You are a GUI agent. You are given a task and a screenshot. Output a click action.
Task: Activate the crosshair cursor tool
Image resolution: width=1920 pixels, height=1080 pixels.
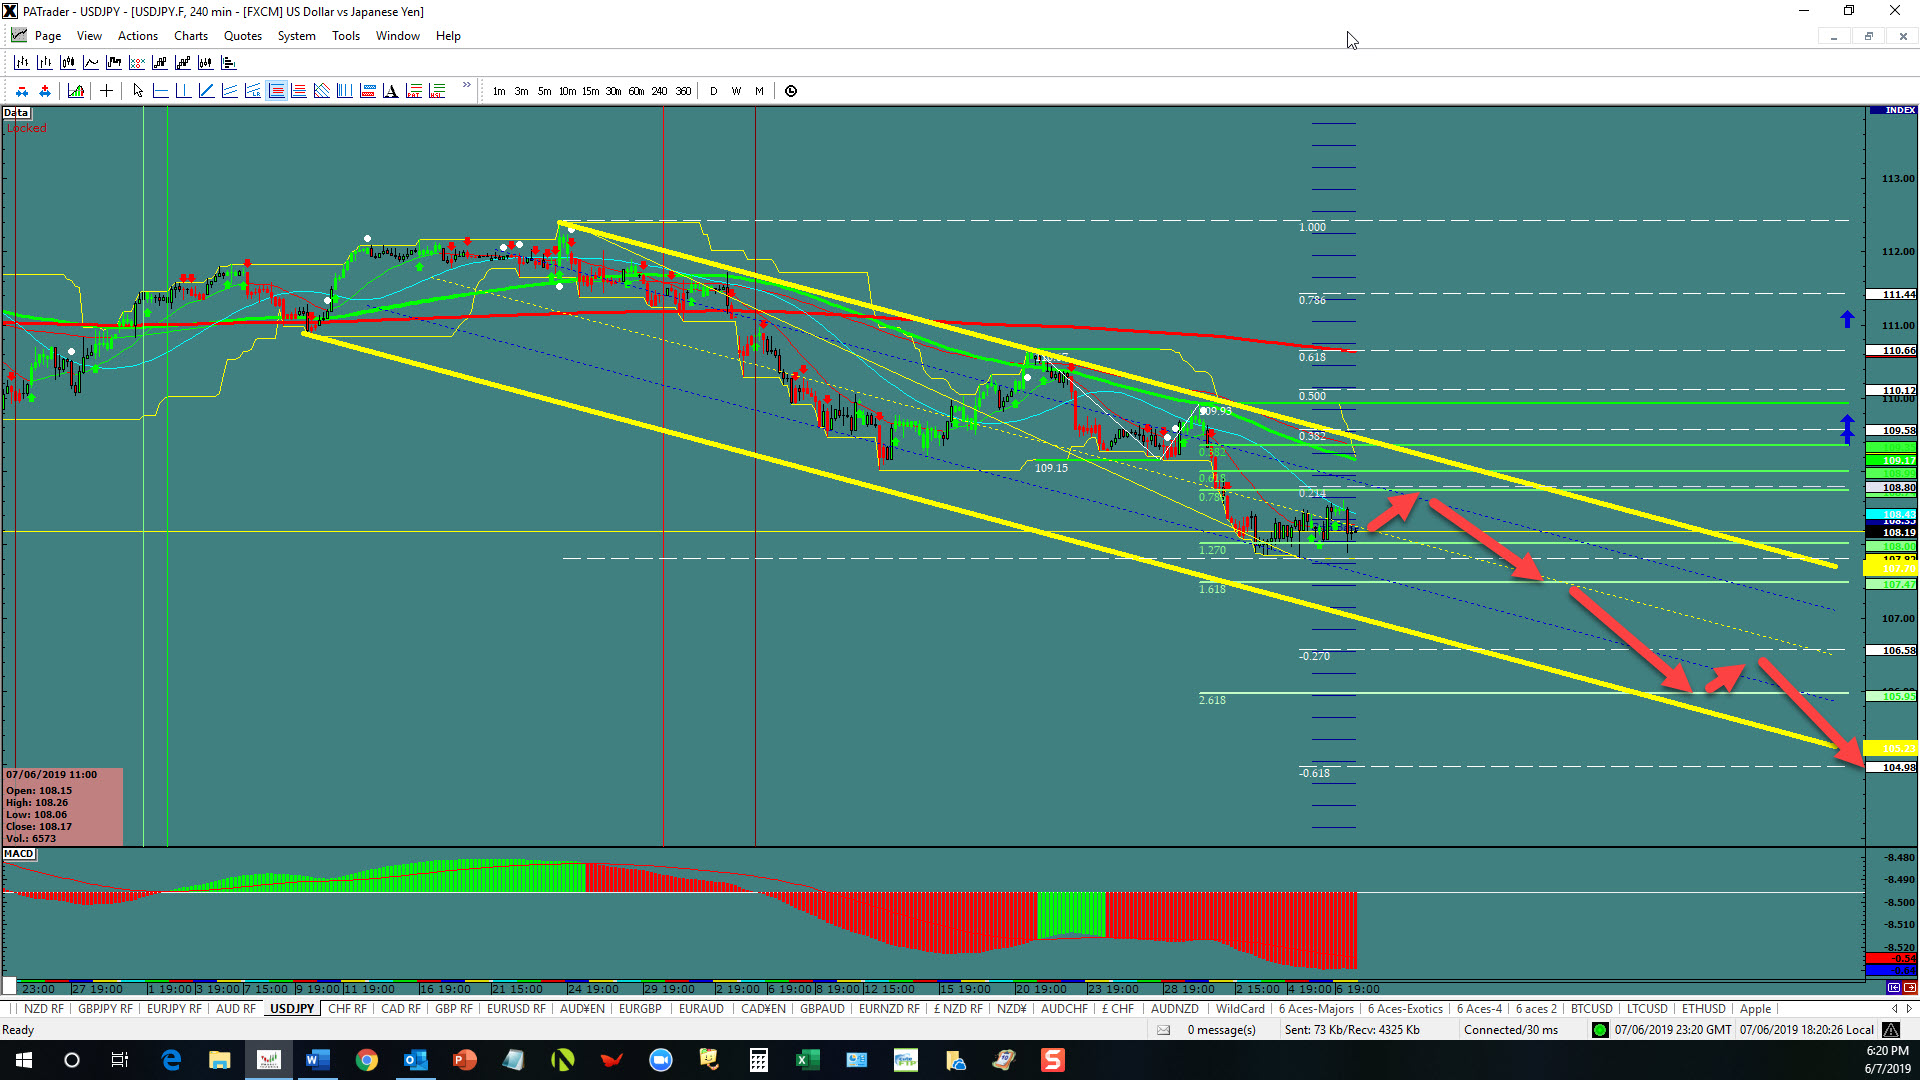[106, 91]
